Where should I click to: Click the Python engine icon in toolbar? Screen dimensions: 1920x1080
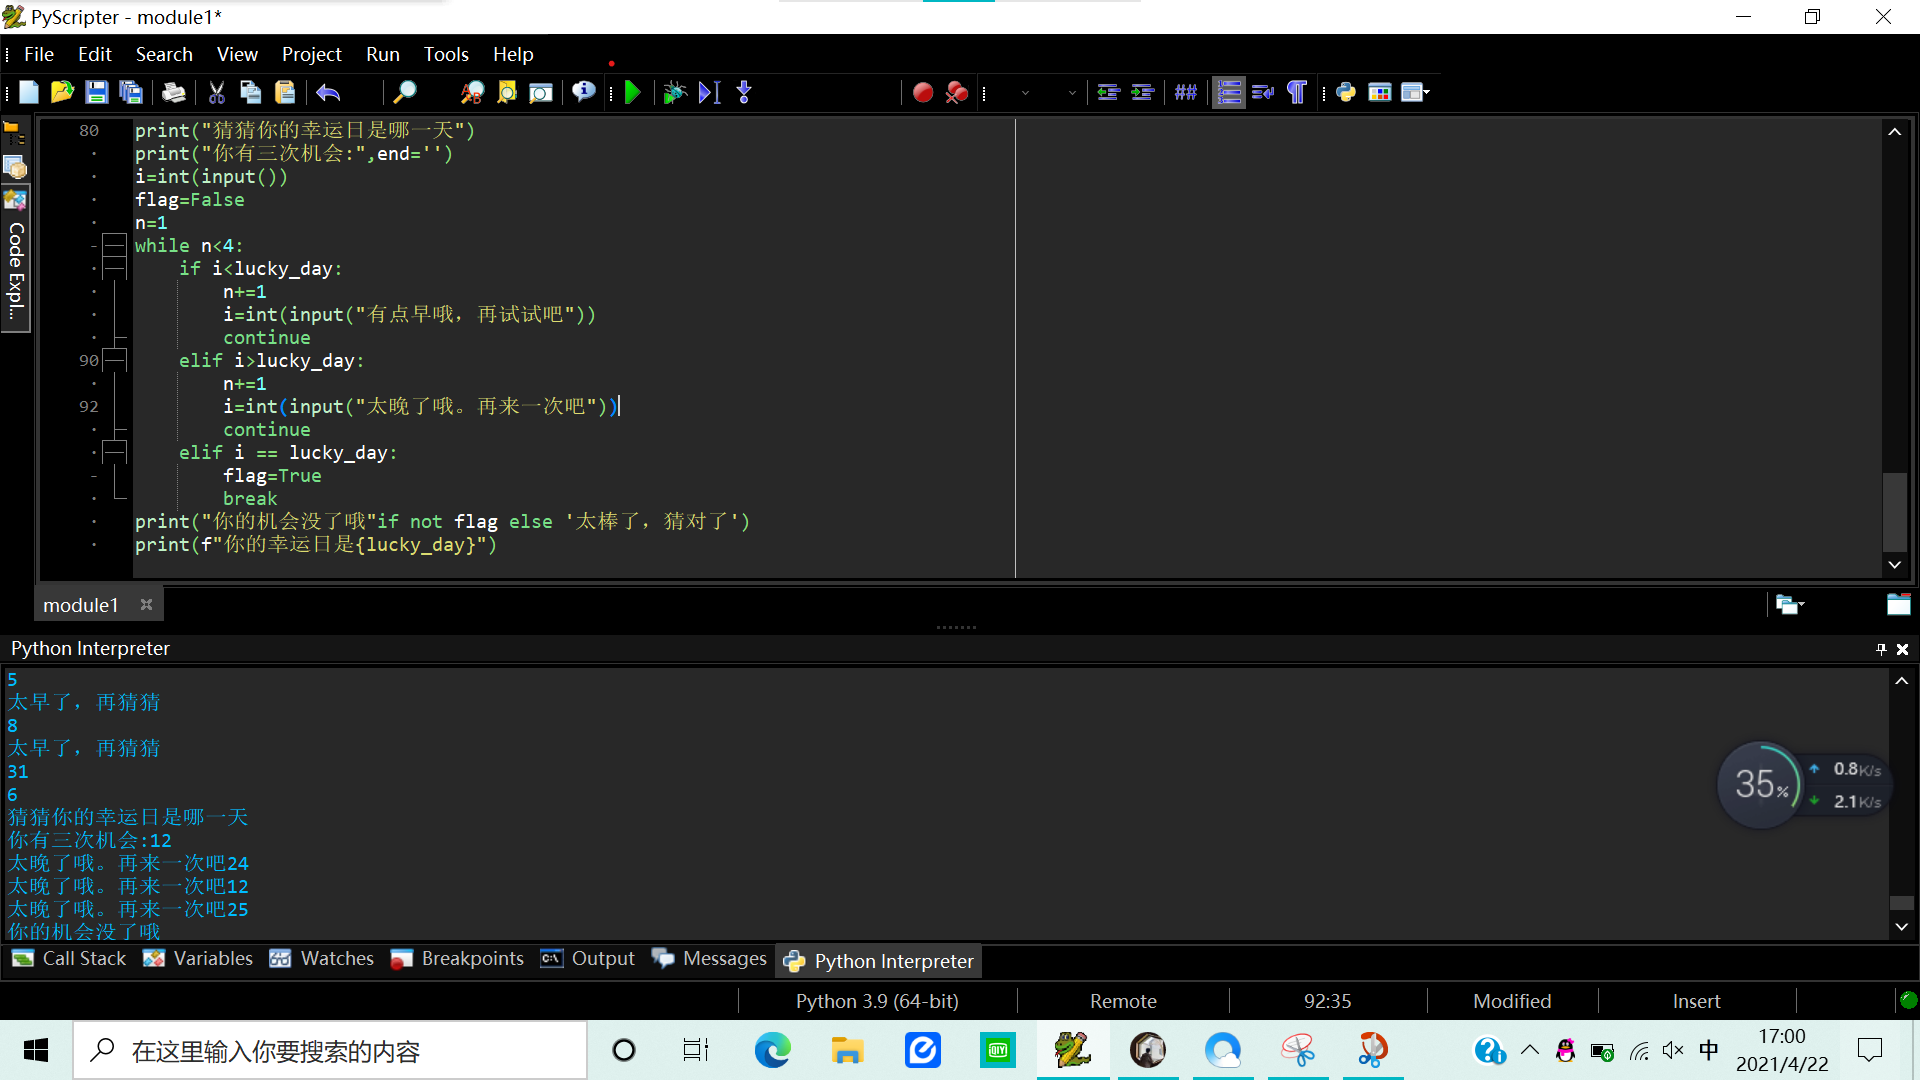(1346, 93)
